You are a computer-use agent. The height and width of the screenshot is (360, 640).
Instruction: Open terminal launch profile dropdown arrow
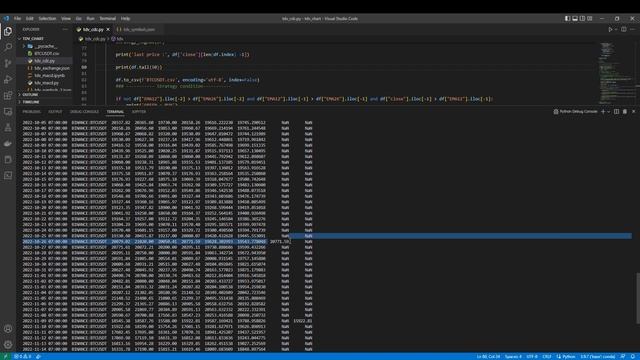coord(608,111)
